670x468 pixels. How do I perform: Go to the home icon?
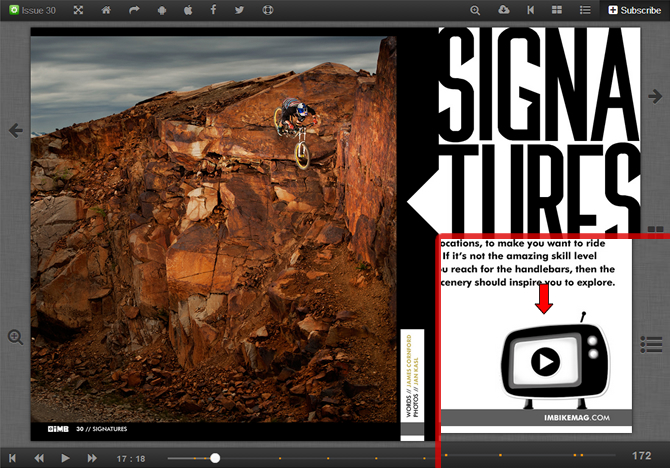coord(106,10)
